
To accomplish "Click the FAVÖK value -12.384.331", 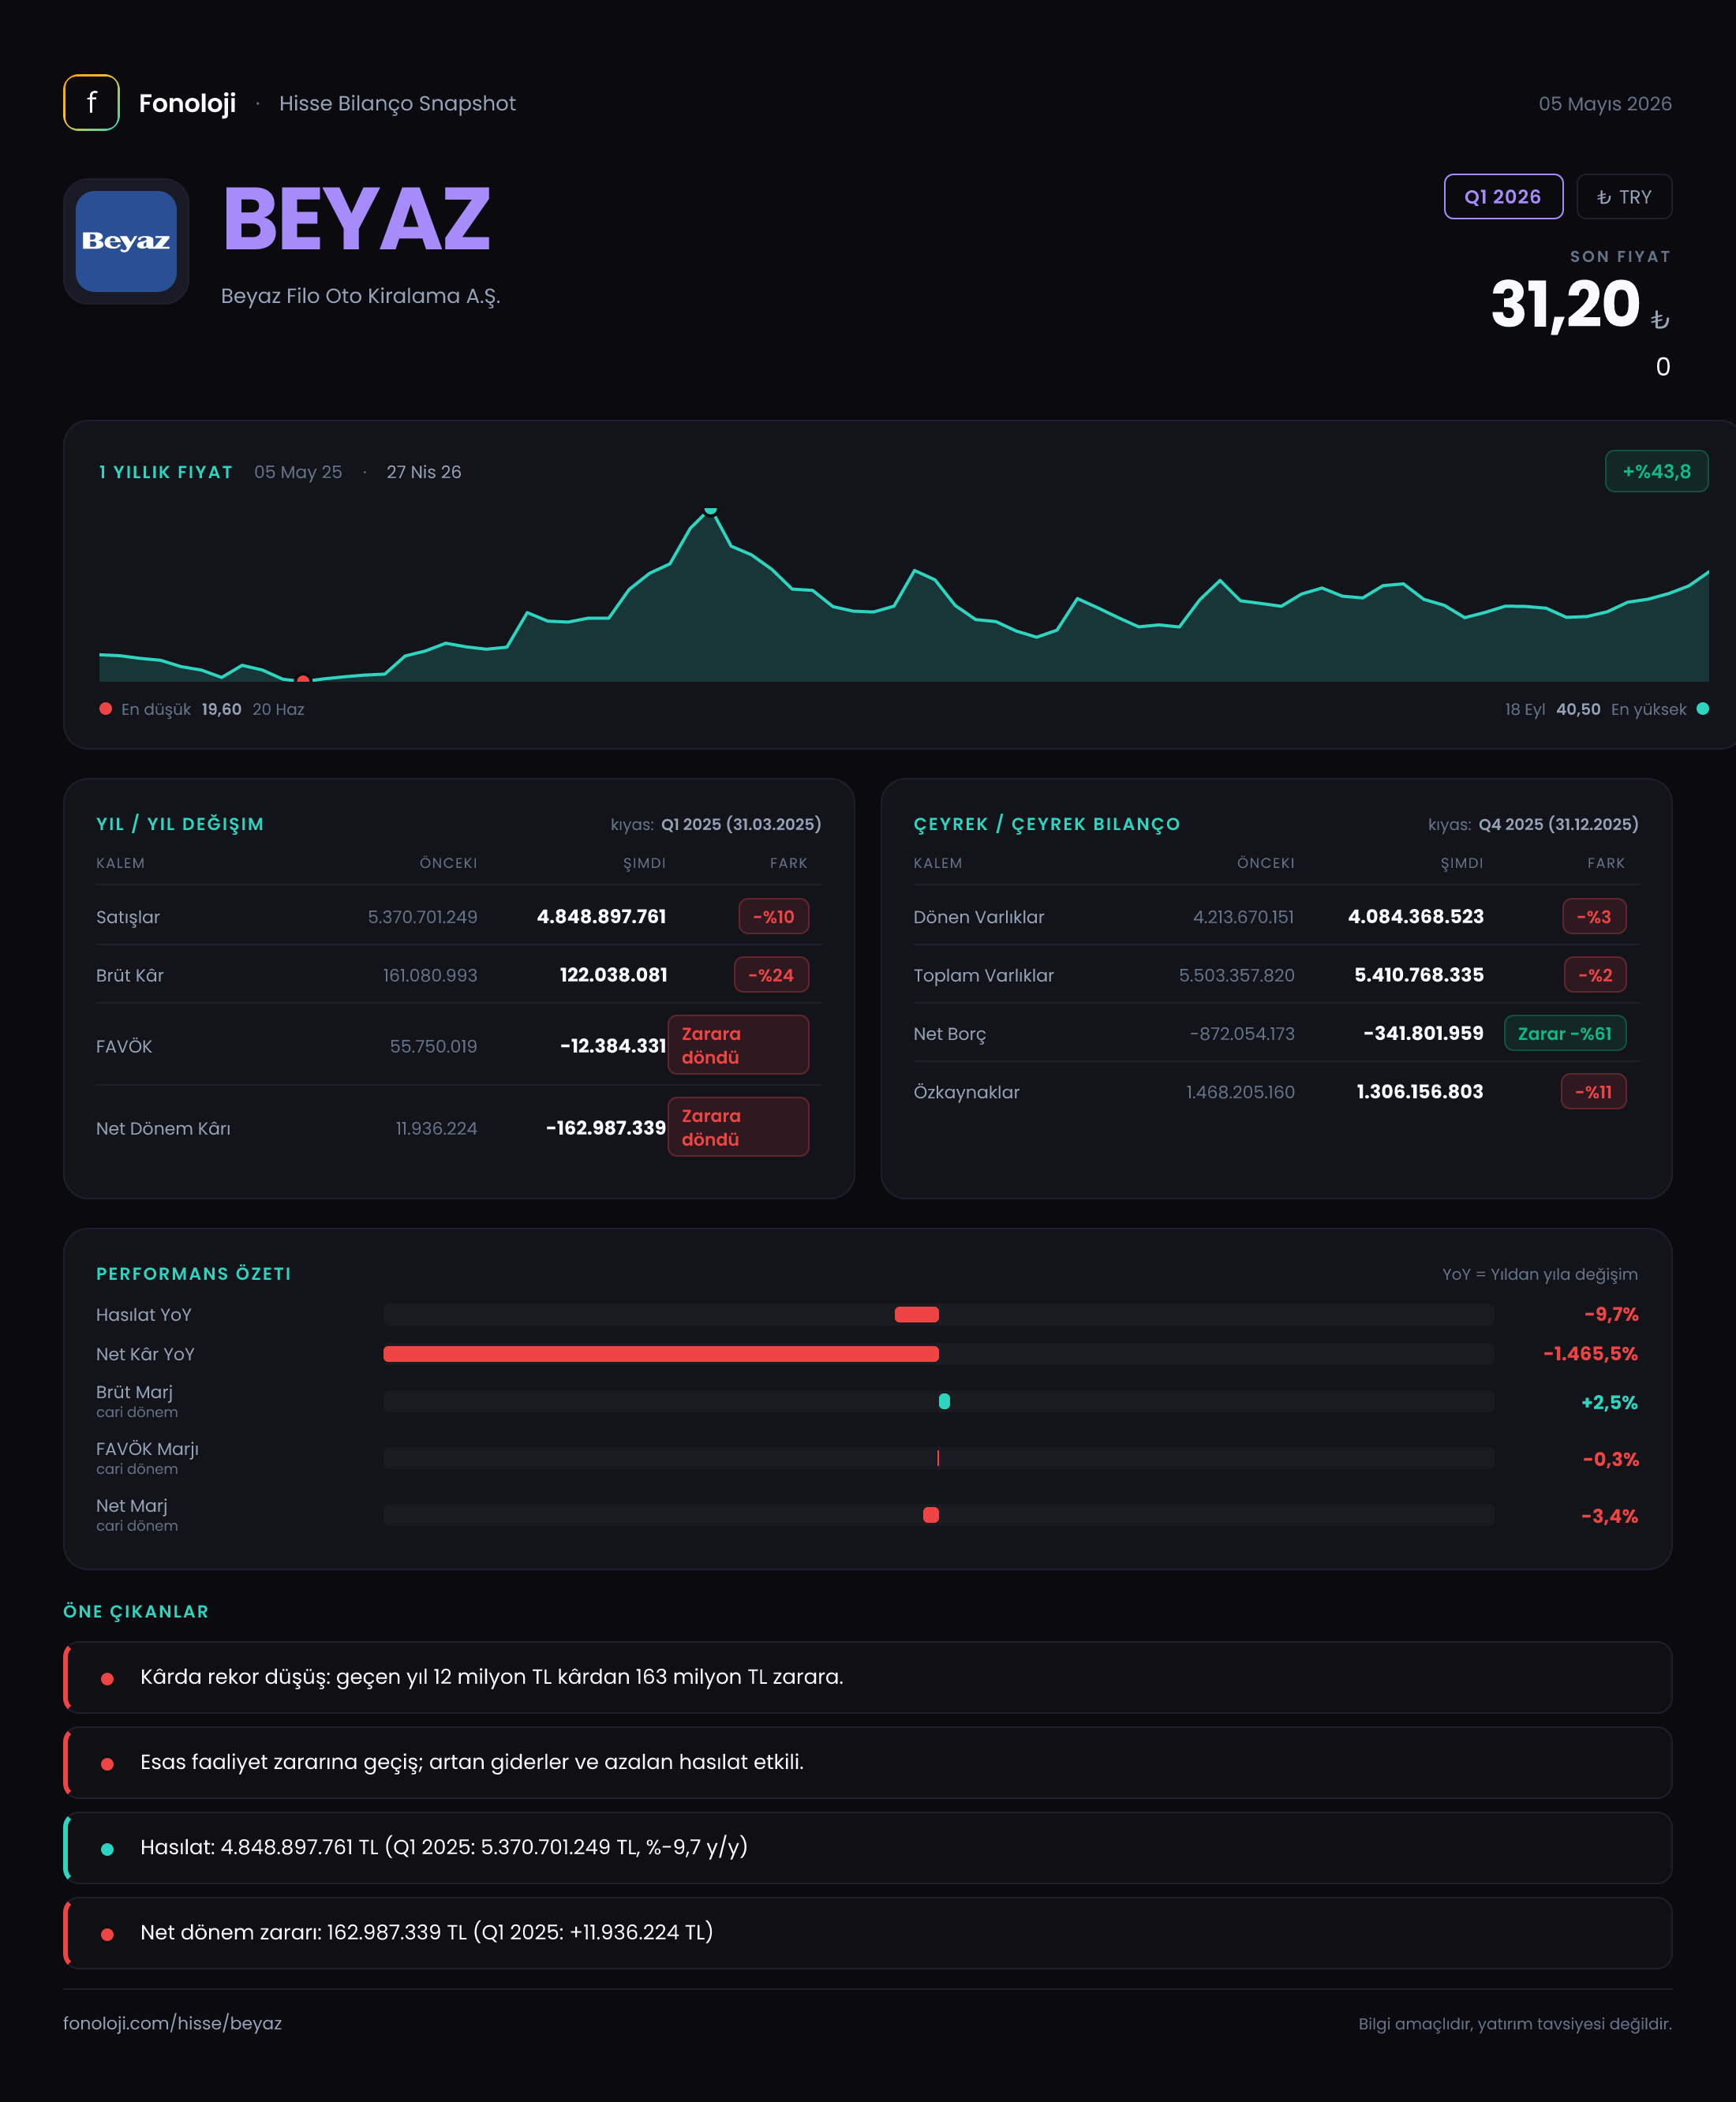I will pyautogui.click(x=613, y=1046).
